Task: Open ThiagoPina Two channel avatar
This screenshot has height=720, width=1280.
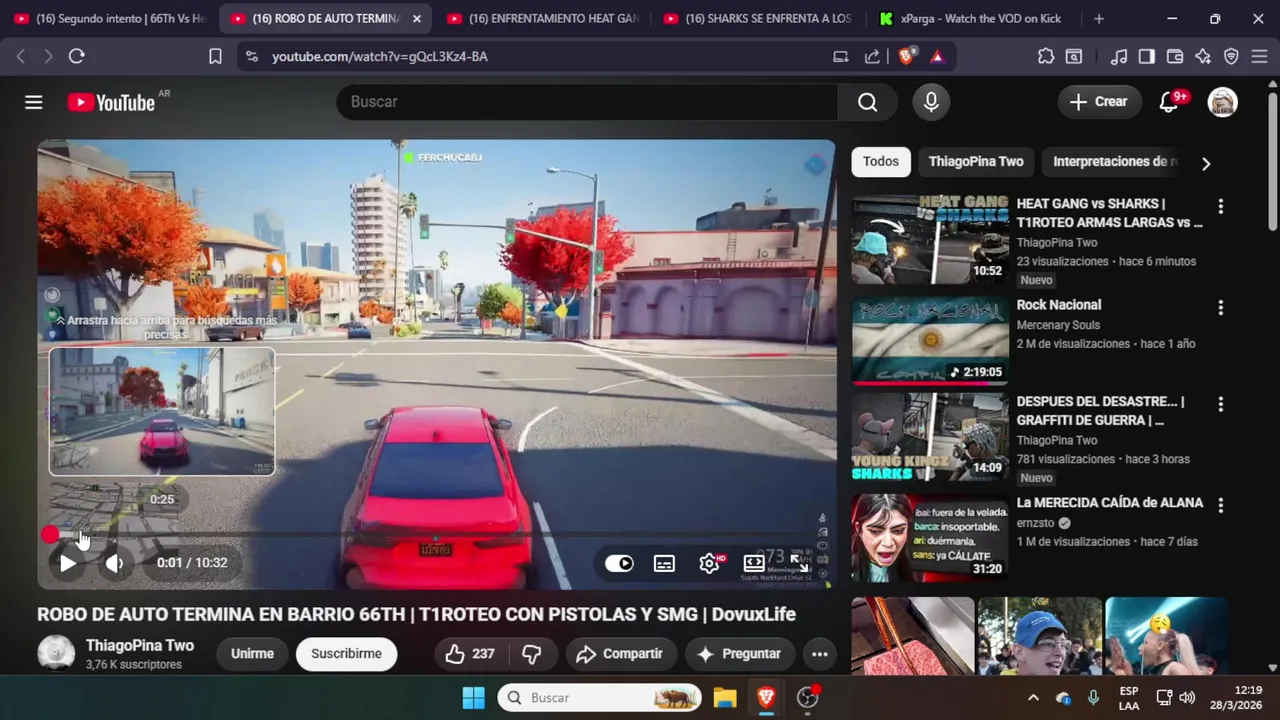Action: pos(56,654)
